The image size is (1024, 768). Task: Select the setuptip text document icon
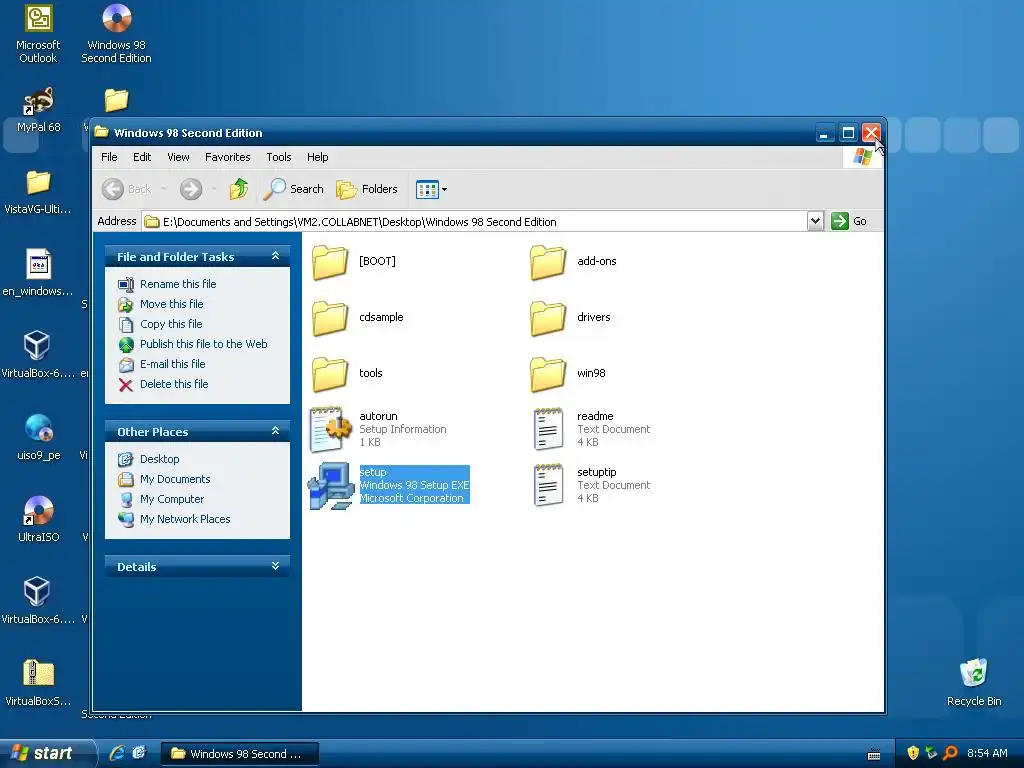point(548,485)
